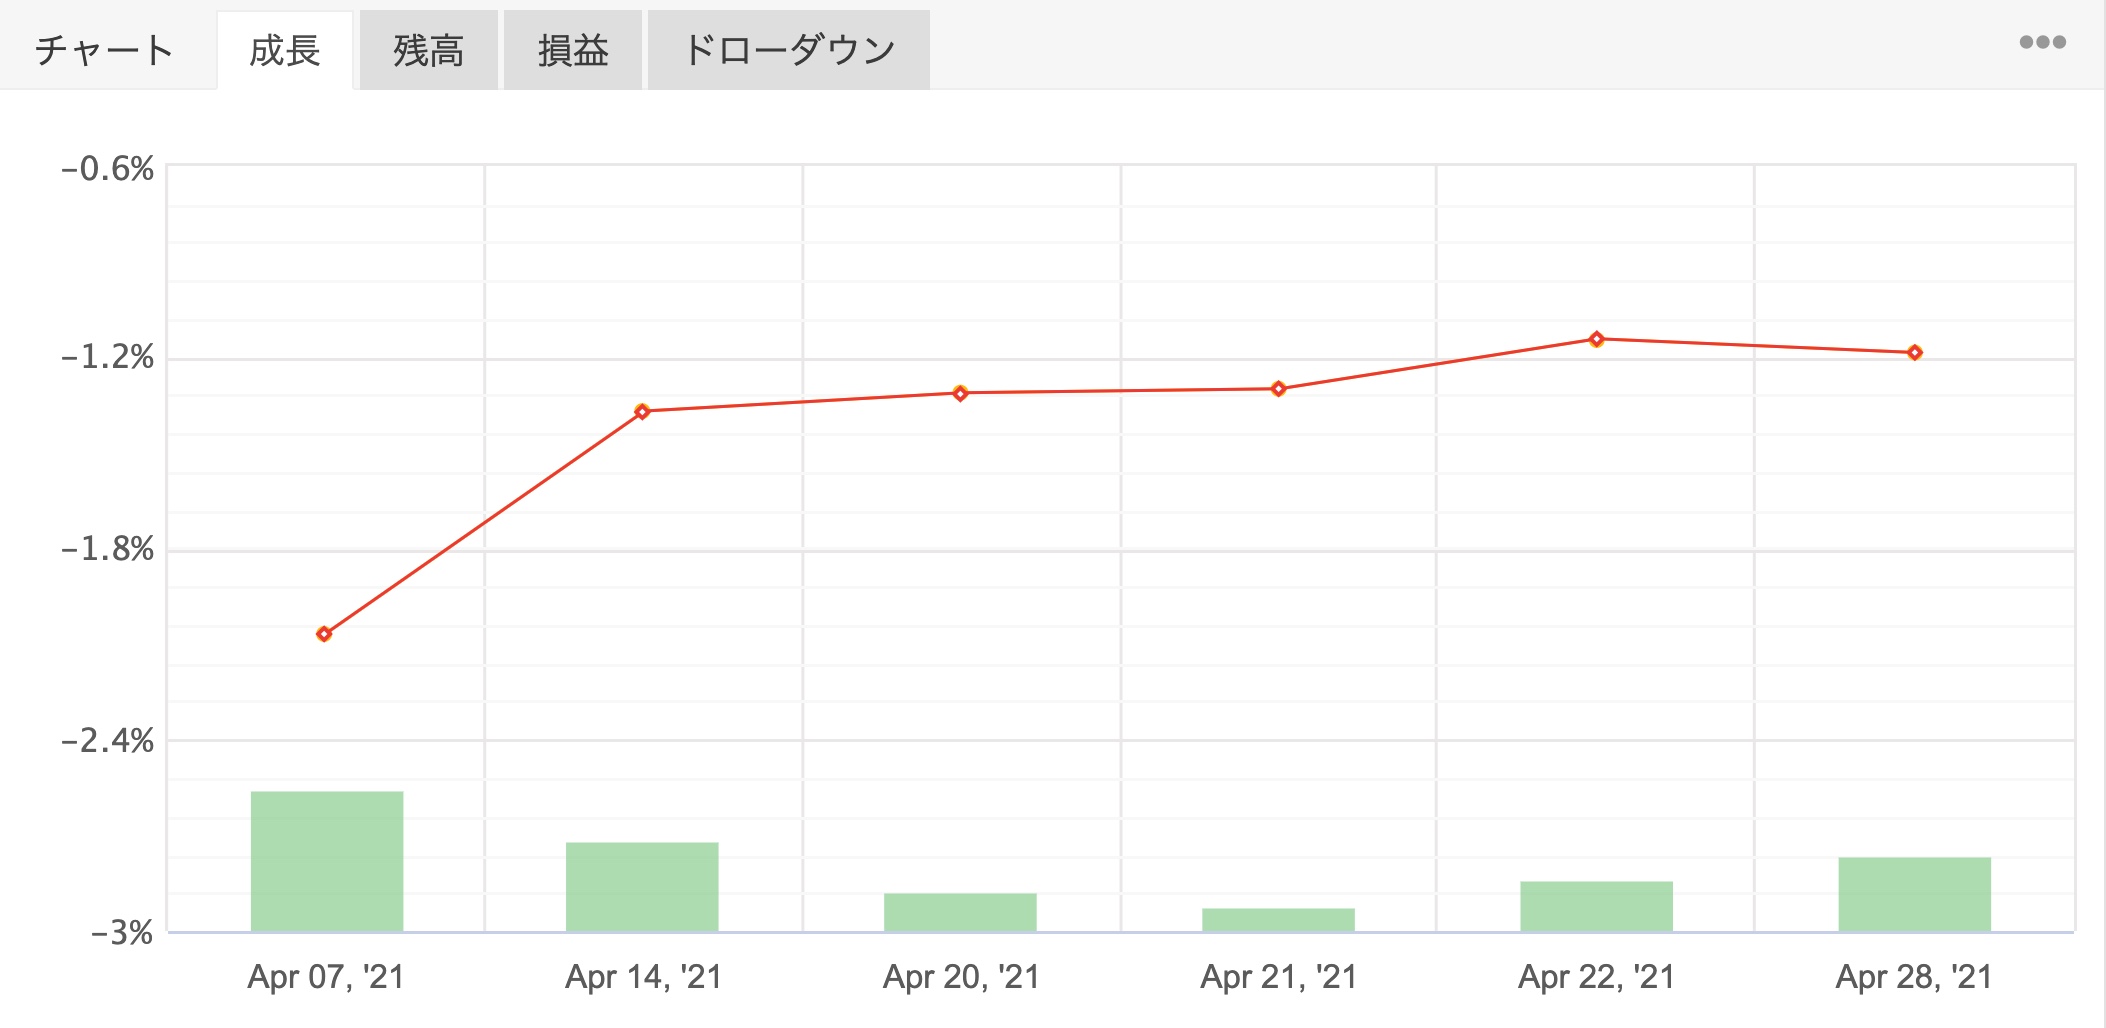Image resolution: width=2106 pixels, height=1028 pixels.
Task: Select the Apr 22 green bar
Action: click(x=1596, y=906)
